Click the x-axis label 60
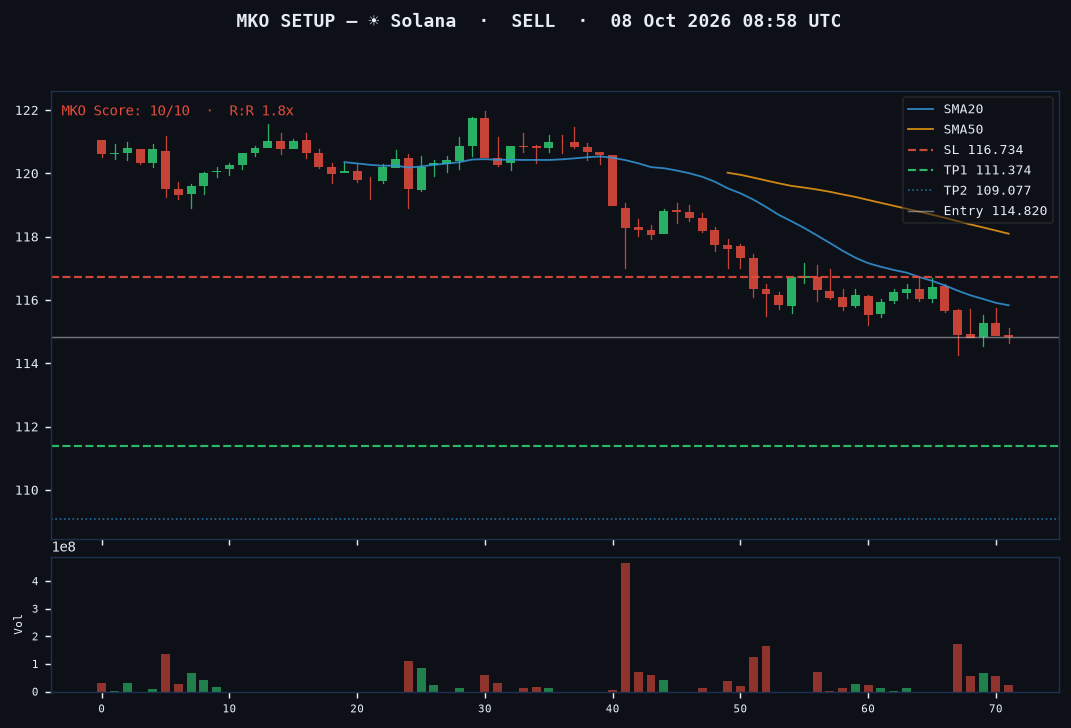Viewport: 1071px width, 728px height. [x=868, y=709]
